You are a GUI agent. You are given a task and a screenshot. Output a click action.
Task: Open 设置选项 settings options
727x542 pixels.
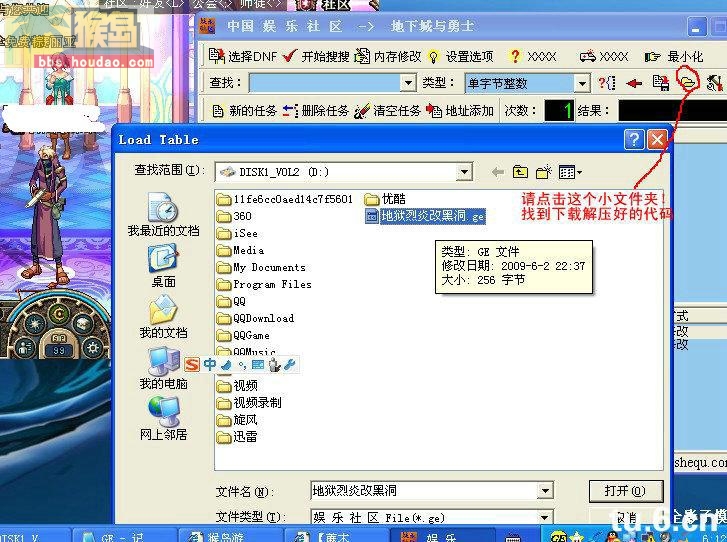(460, 56)
